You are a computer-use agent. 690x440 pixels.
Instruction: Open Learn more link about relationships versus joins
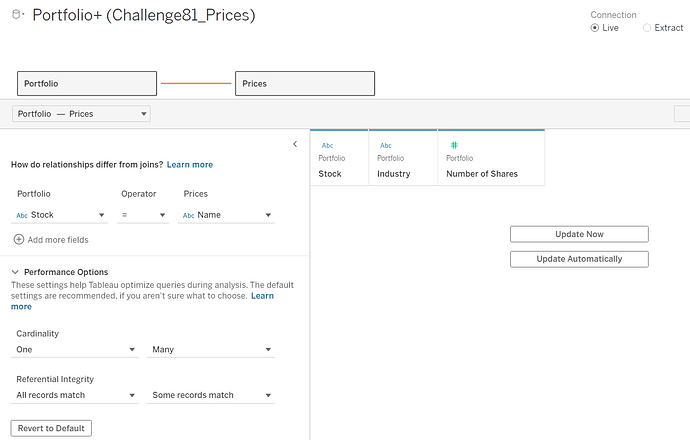click(189, 165)
